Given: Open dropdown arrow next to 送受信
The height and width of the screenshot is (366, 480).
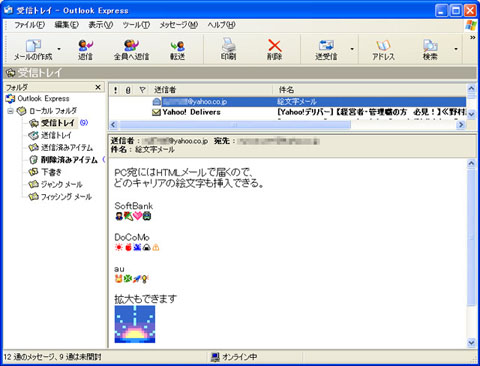Looking at the screenshot, I should click(352, 49).
